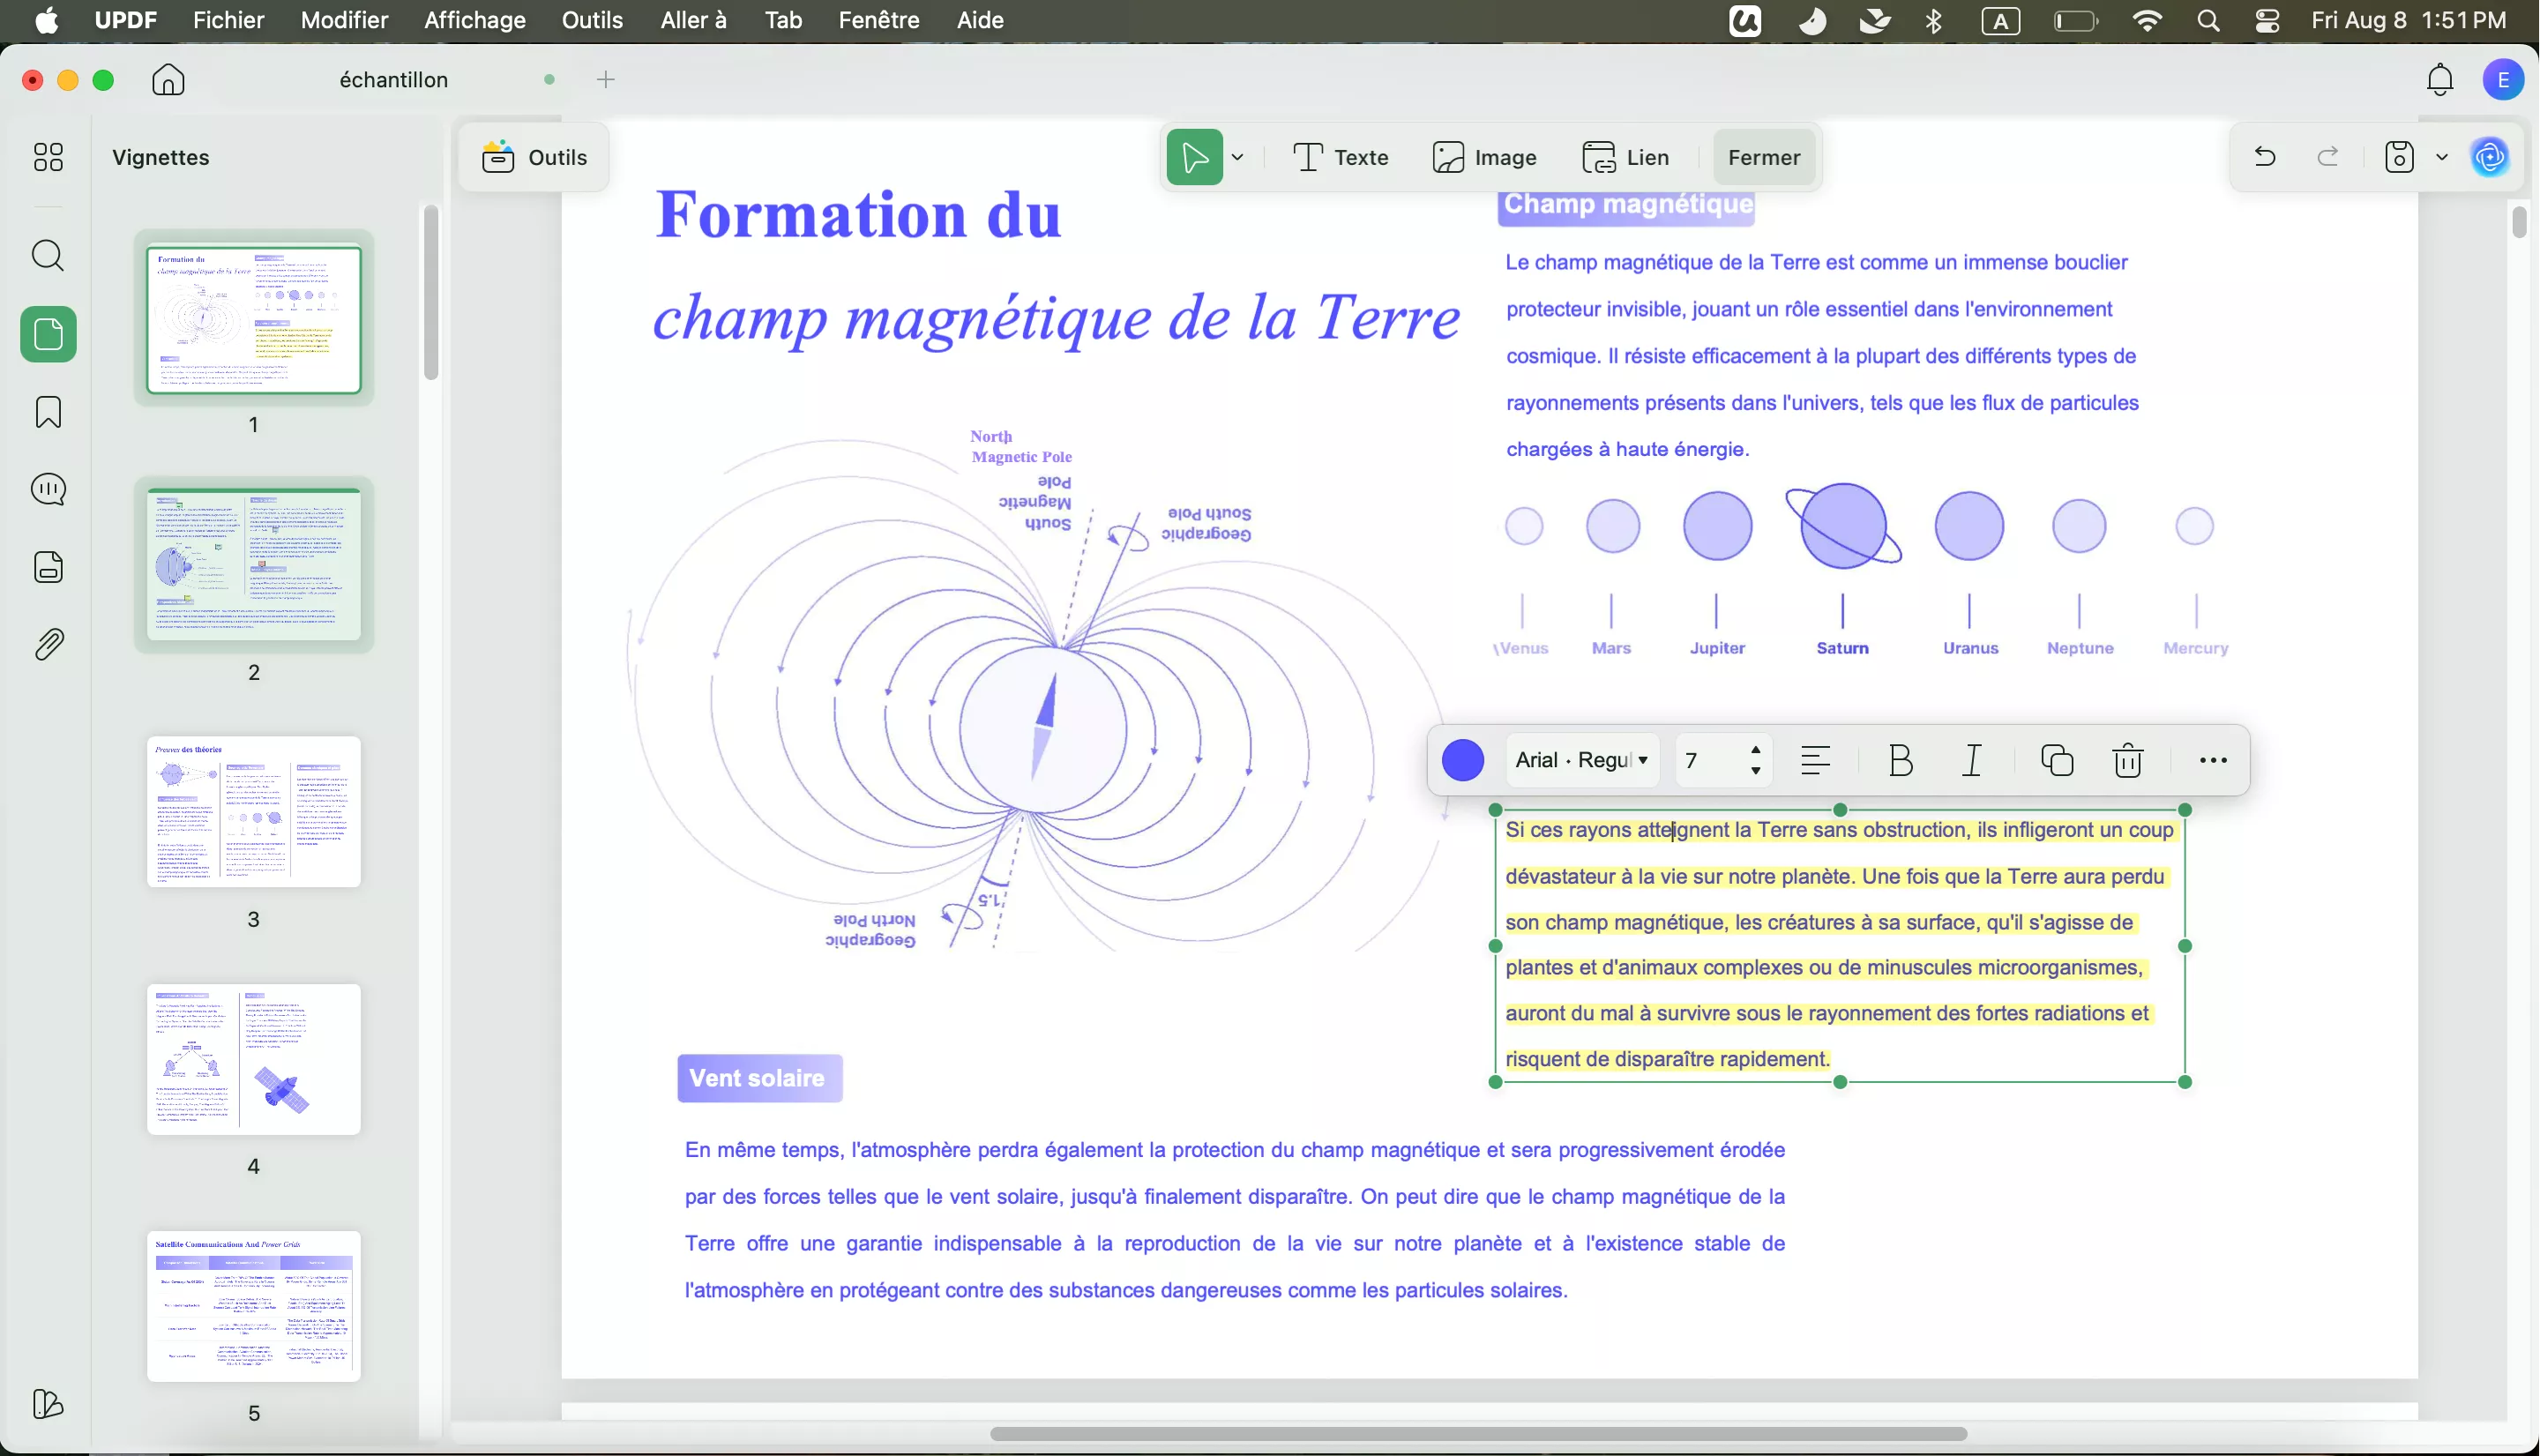The width and height of the screenshot is (2540, 1456).
Task: Open the bookmarks panel
Action: point(47,412)
